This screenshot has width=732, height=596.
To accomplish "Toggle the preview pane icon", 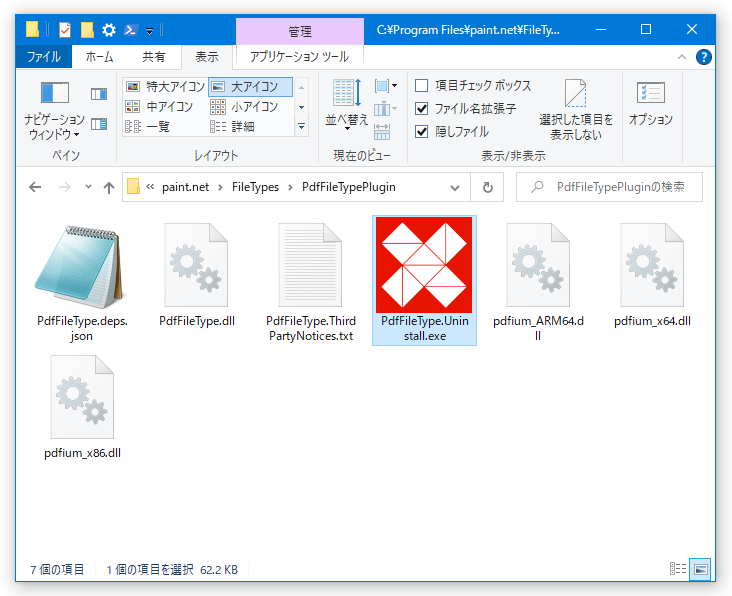I will (99, 94).
